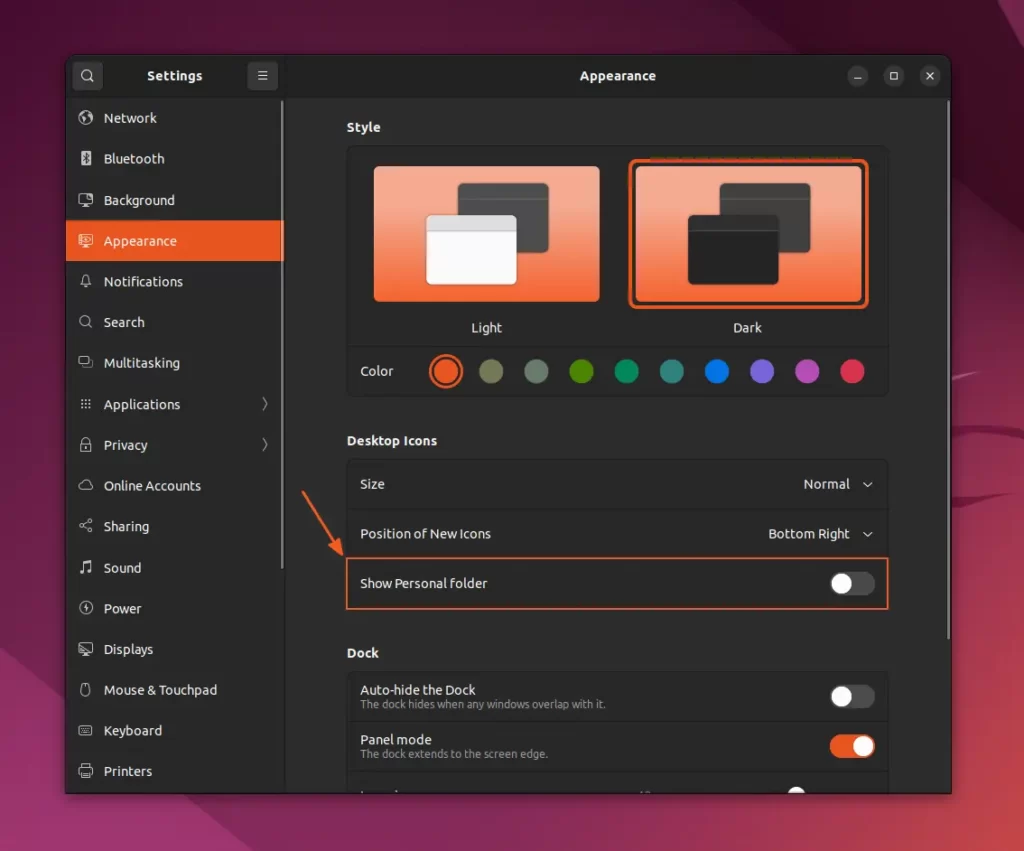Open the desktop icon Size dropdown

(x=838, y=484)
